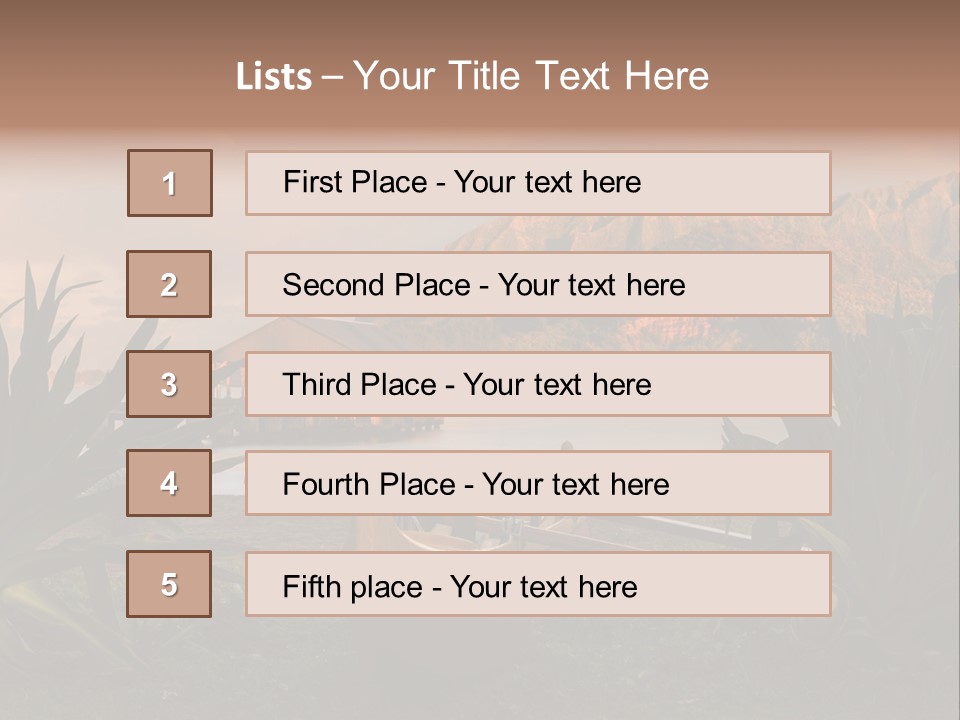Screen dimensions: 960x720
Task: Click blank margin right of First Place box
Action: 895,183
